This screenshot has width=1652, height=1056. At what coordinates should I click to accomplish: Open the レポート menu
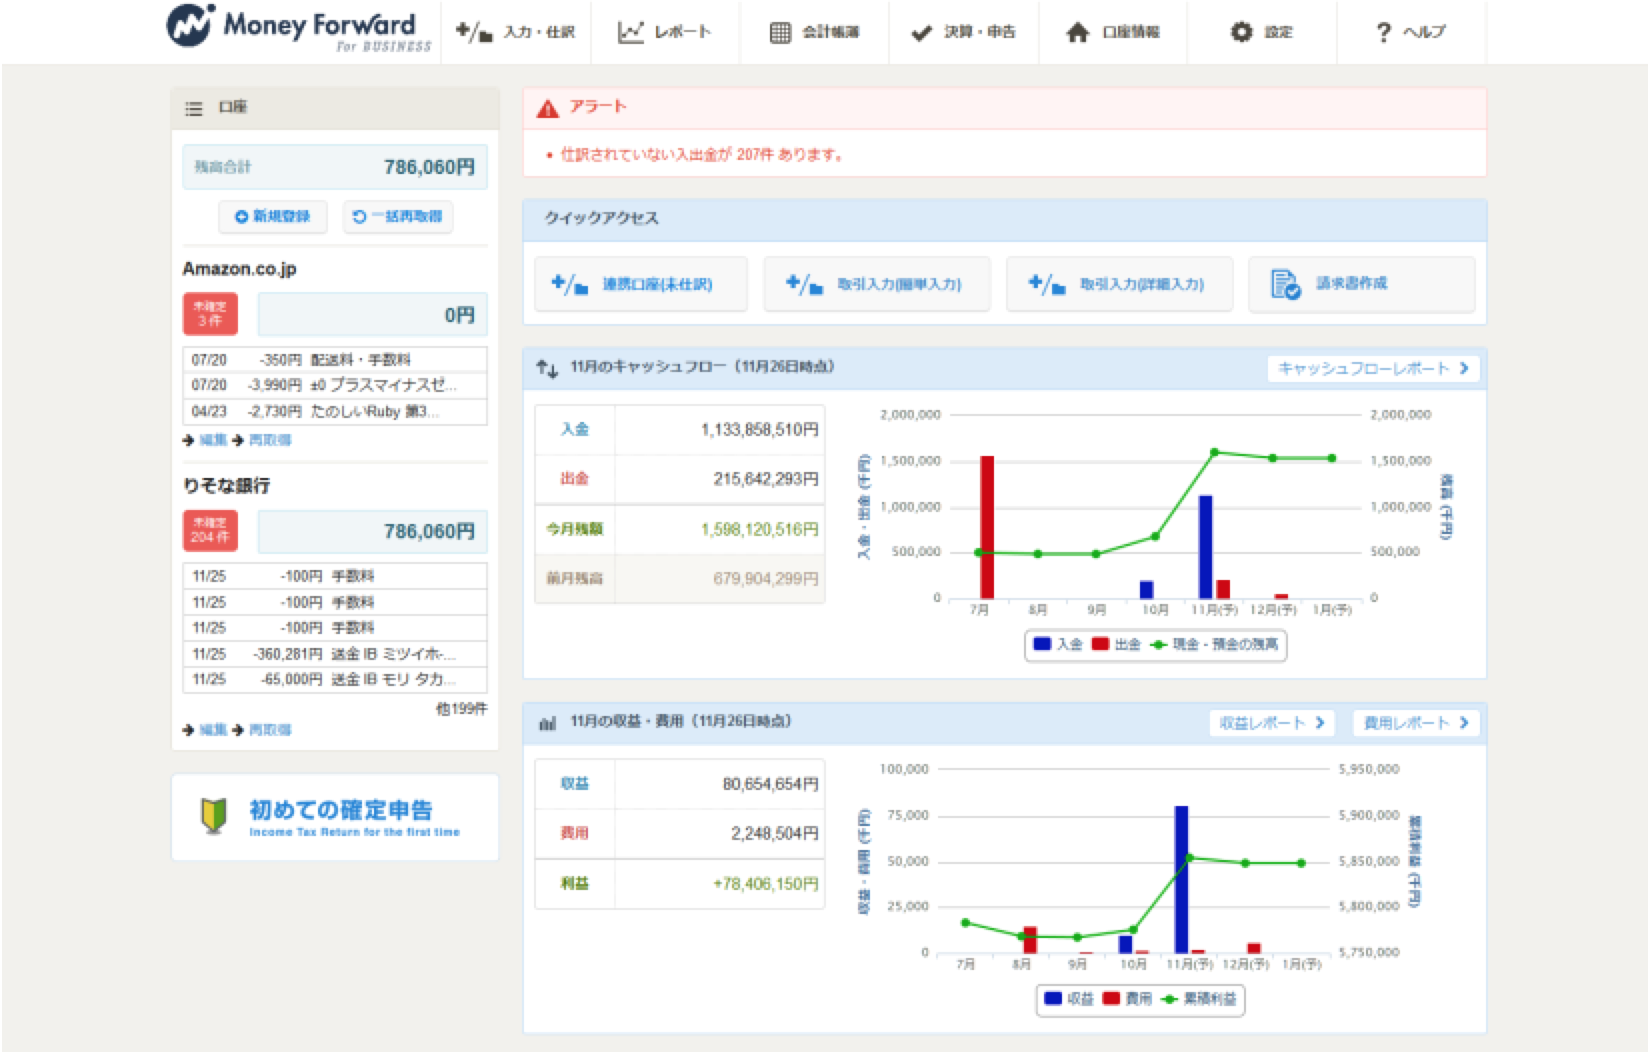pos(664,32)
